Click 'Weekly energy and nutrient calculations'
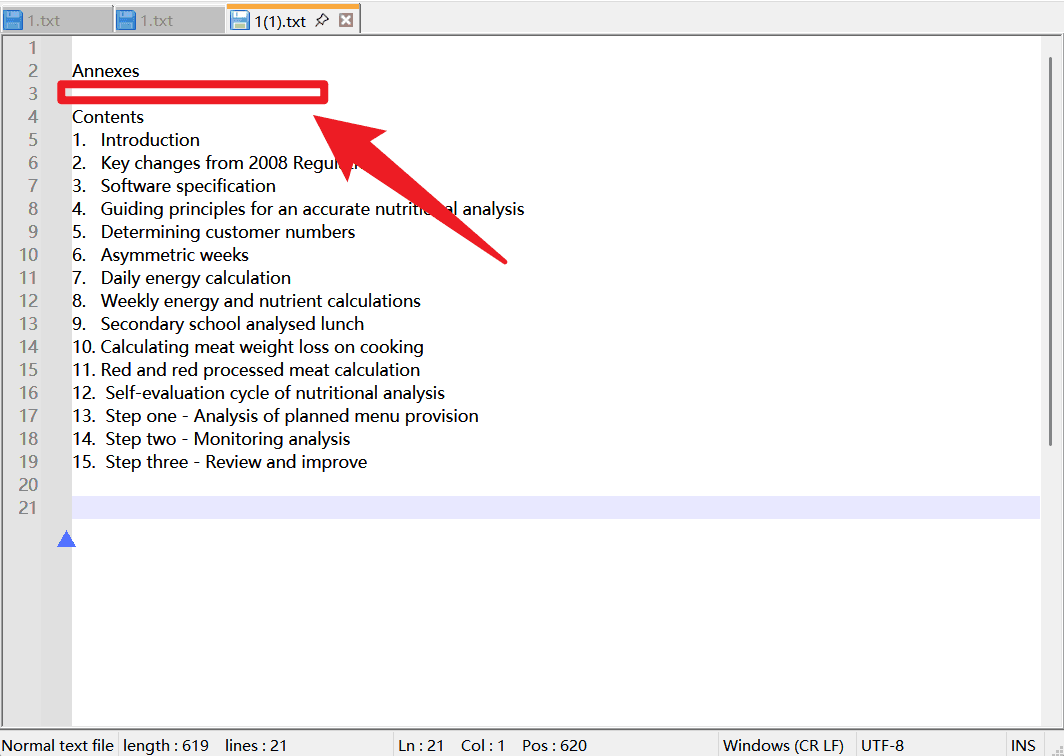The width and height of the screenshot is (1064, 756). (261, 301)
